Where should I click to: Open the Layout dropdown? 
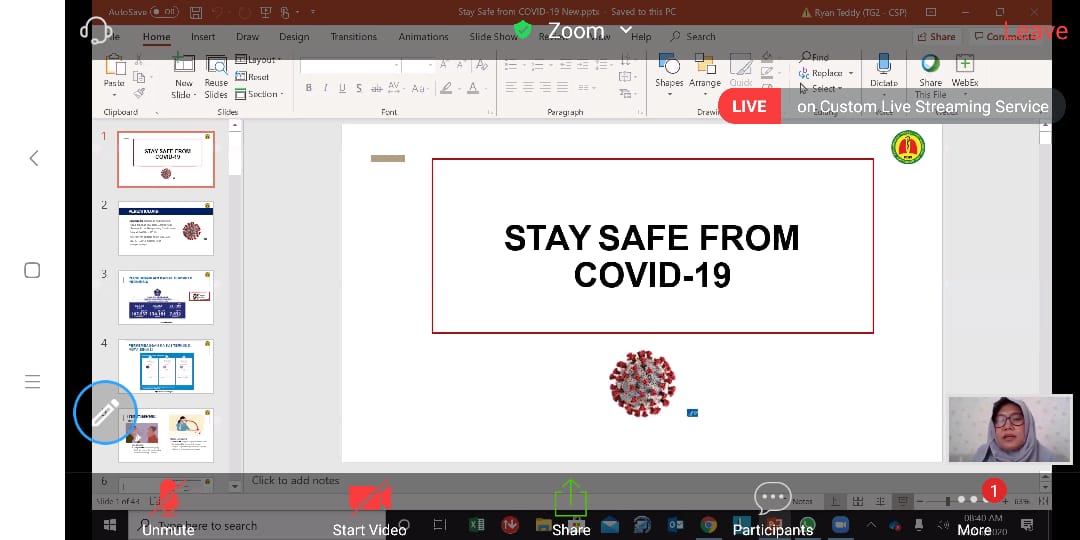point(259,60)
